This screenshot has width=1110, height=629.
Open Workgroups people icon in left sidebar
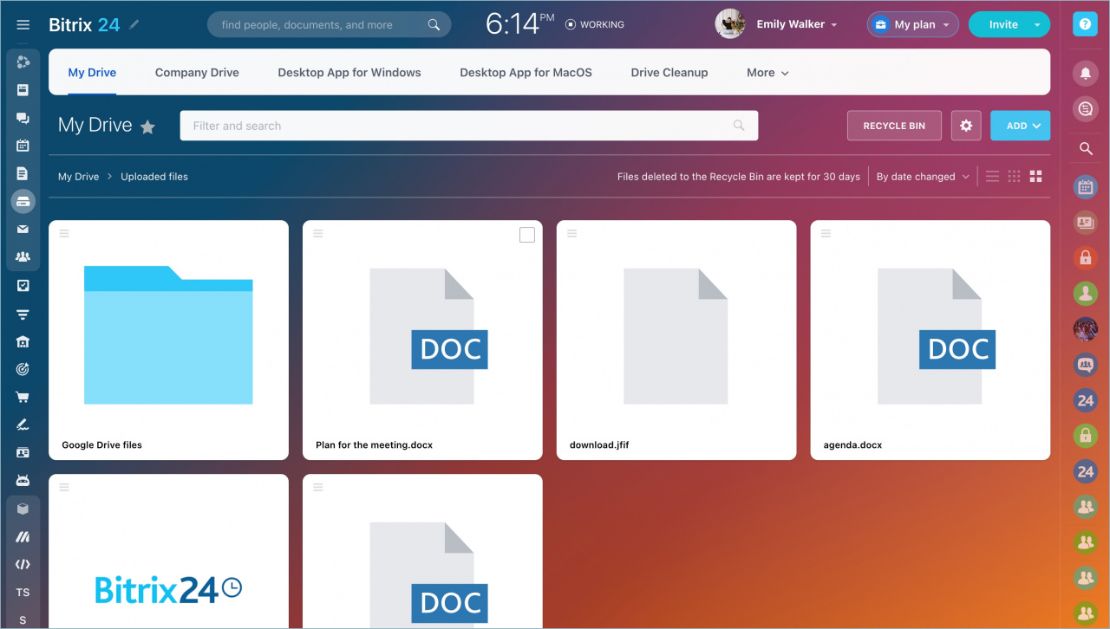click(x=23, y=257)
